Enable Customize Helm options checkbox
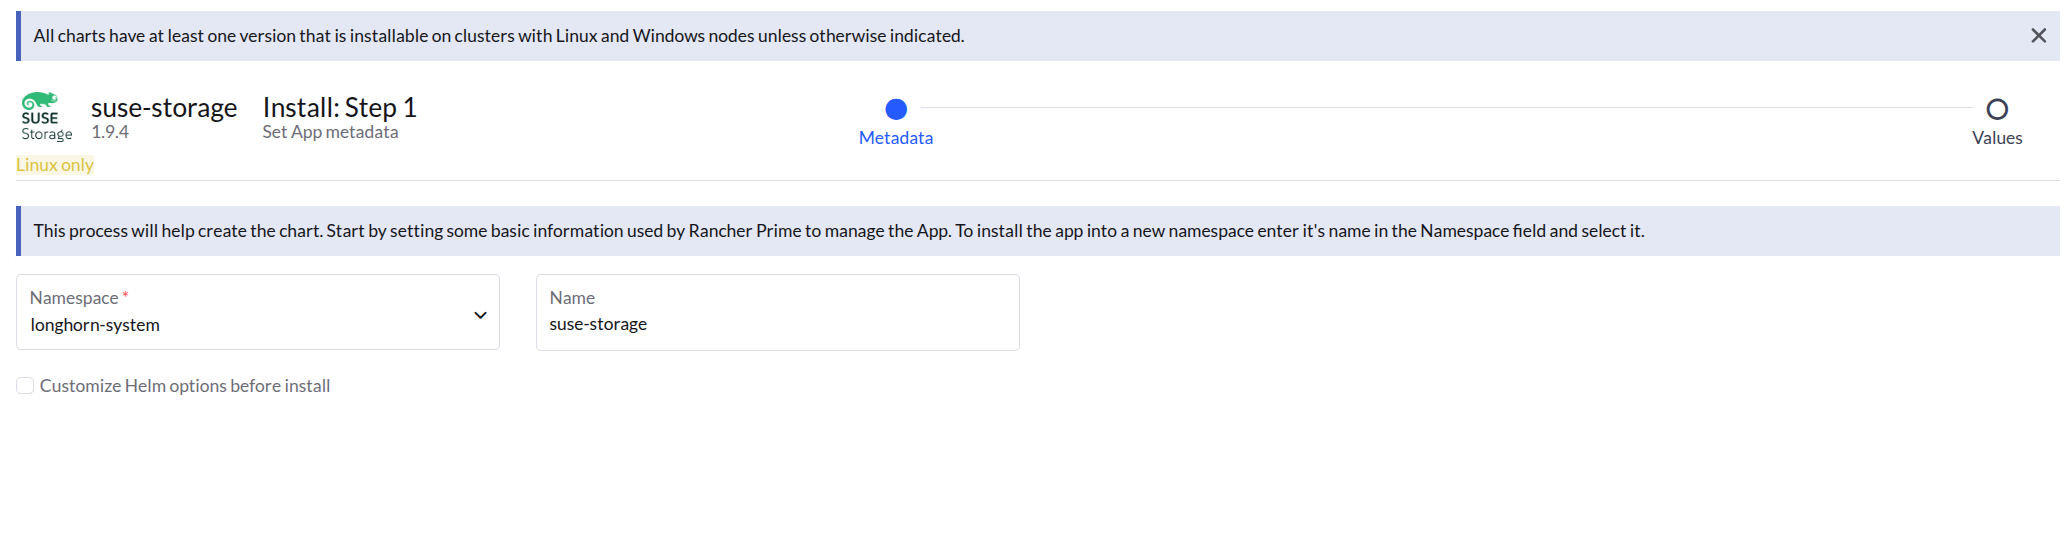 point(25,386)
